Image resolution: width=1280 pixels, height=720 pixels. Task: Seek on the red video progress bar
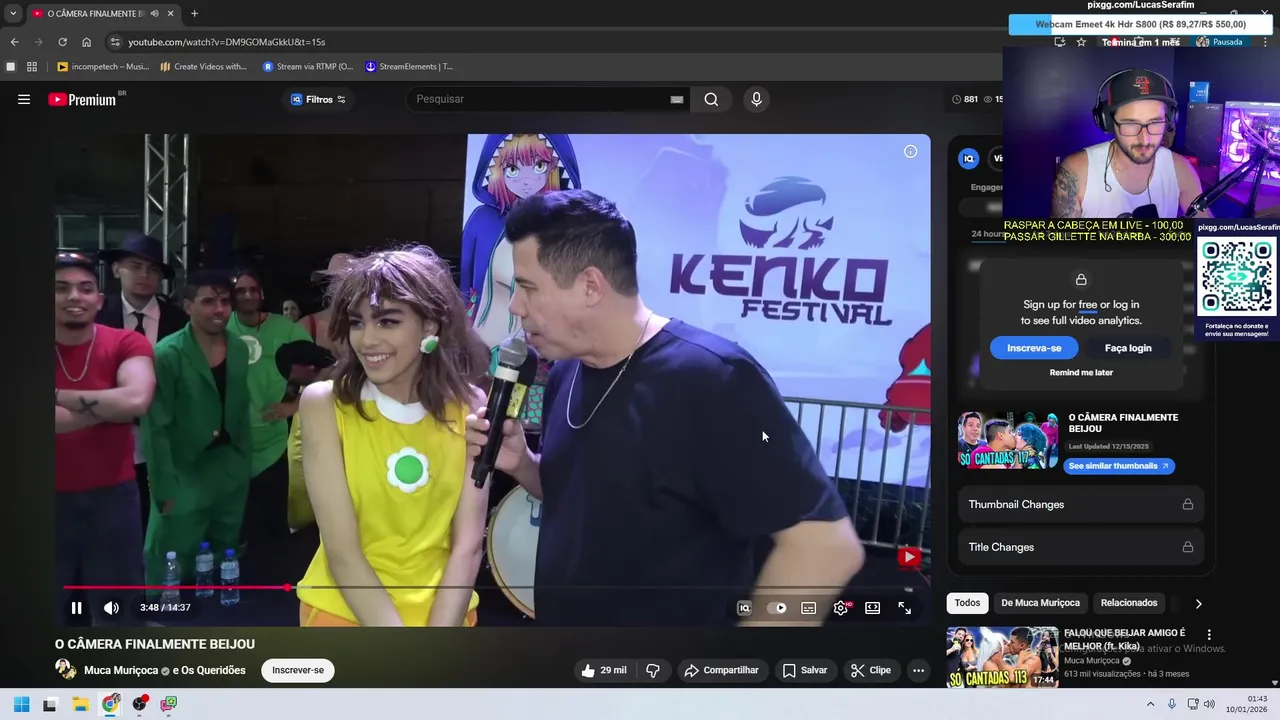[x=492, y=588]
